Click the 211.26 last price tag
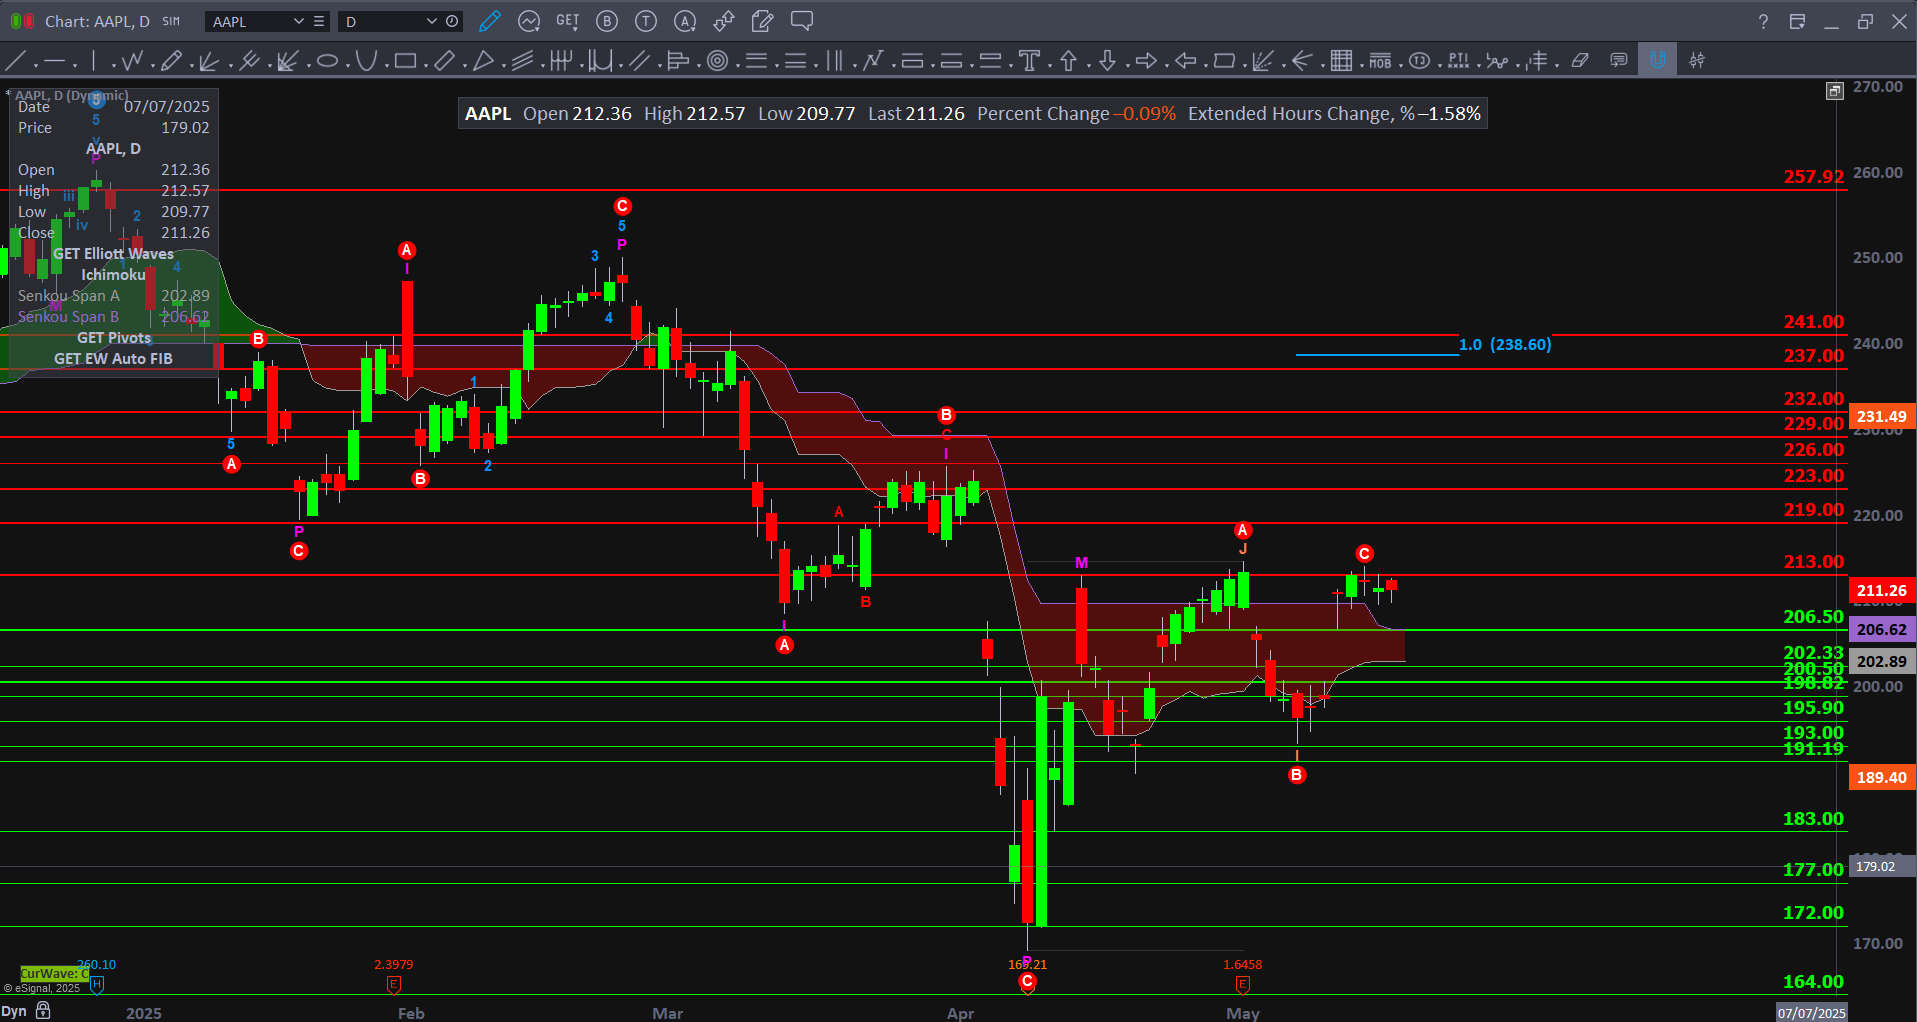 click(x=1882, y=590)
